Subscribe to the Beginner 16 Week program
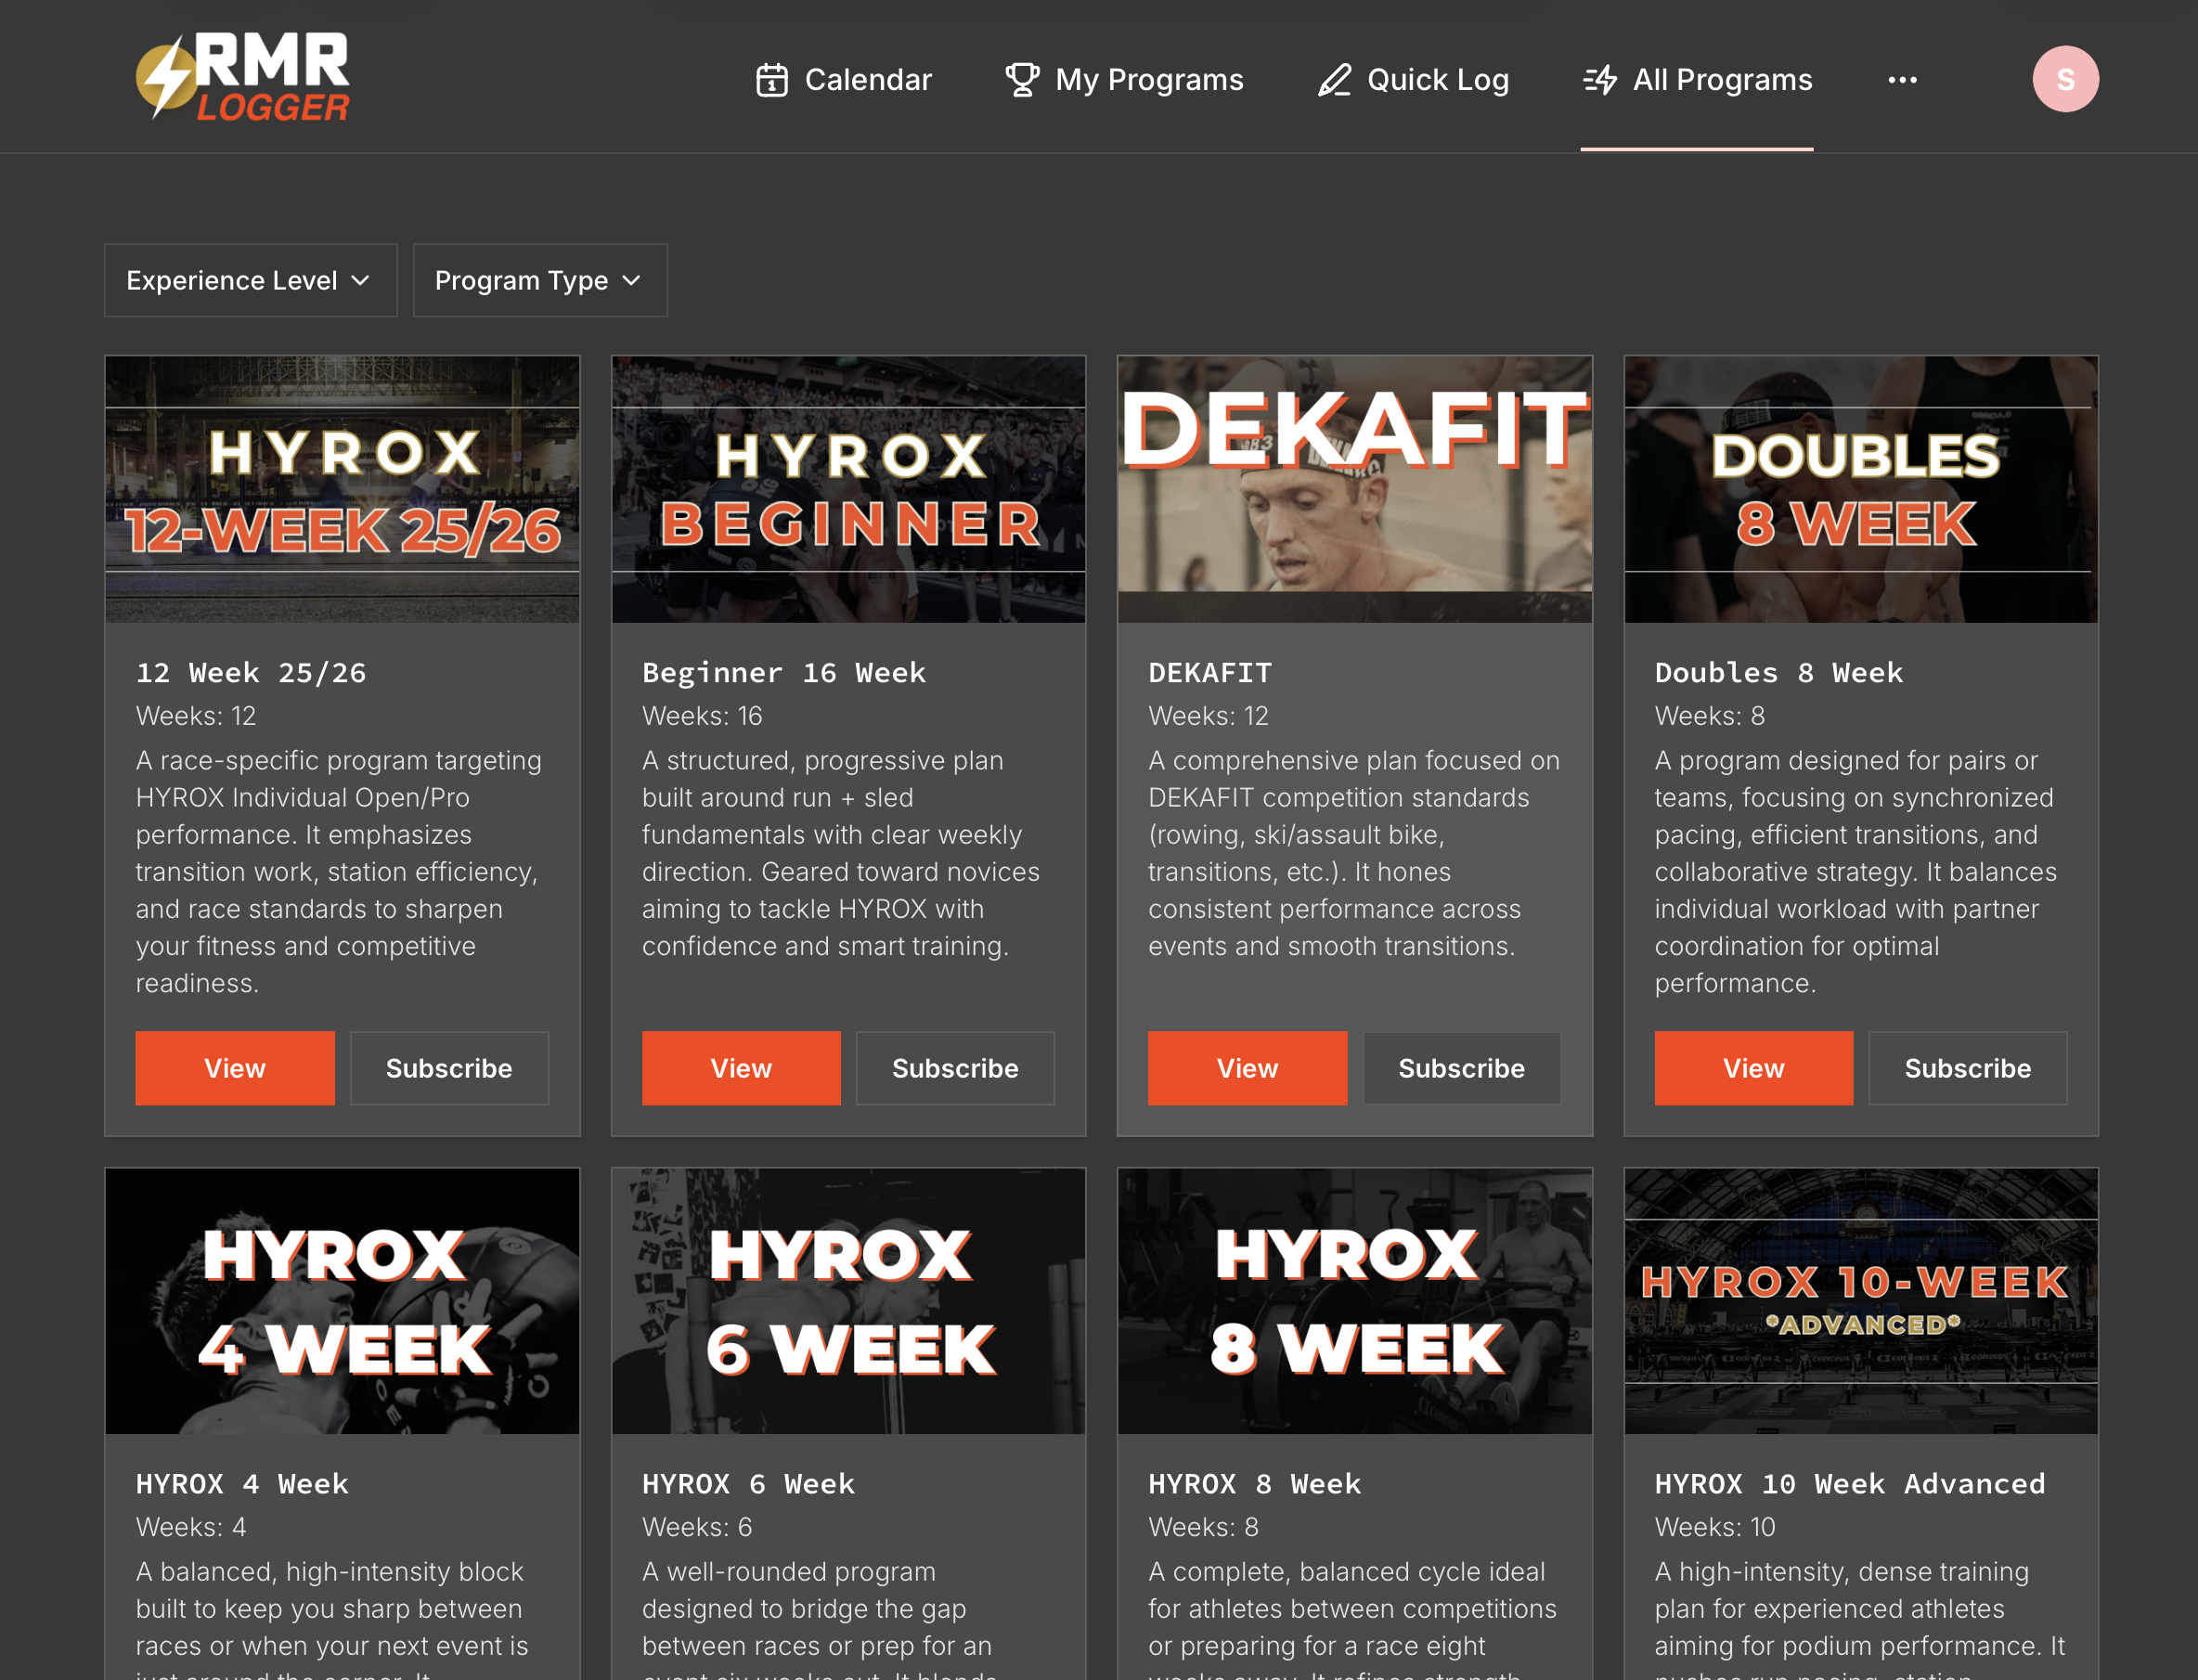This screenshot has height=1680, width=2198. (955, 1068)
